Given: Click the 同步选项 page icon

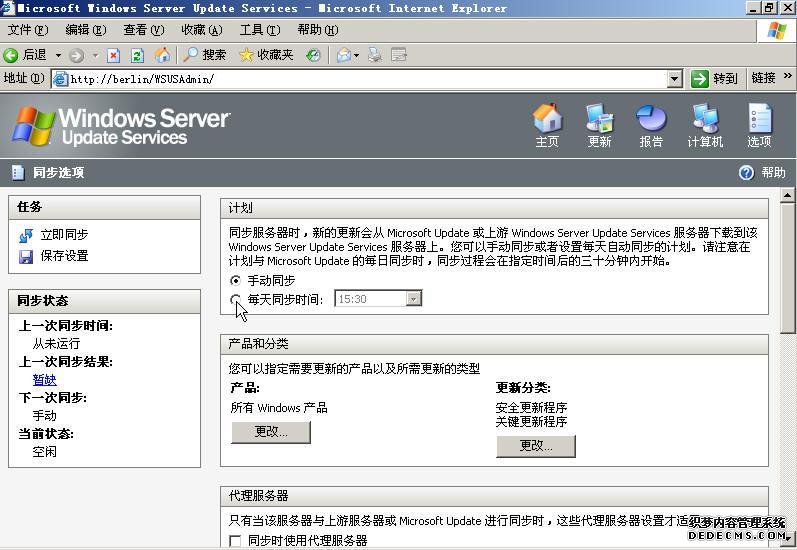Looking at the screenshot, I should coord(18,173).
